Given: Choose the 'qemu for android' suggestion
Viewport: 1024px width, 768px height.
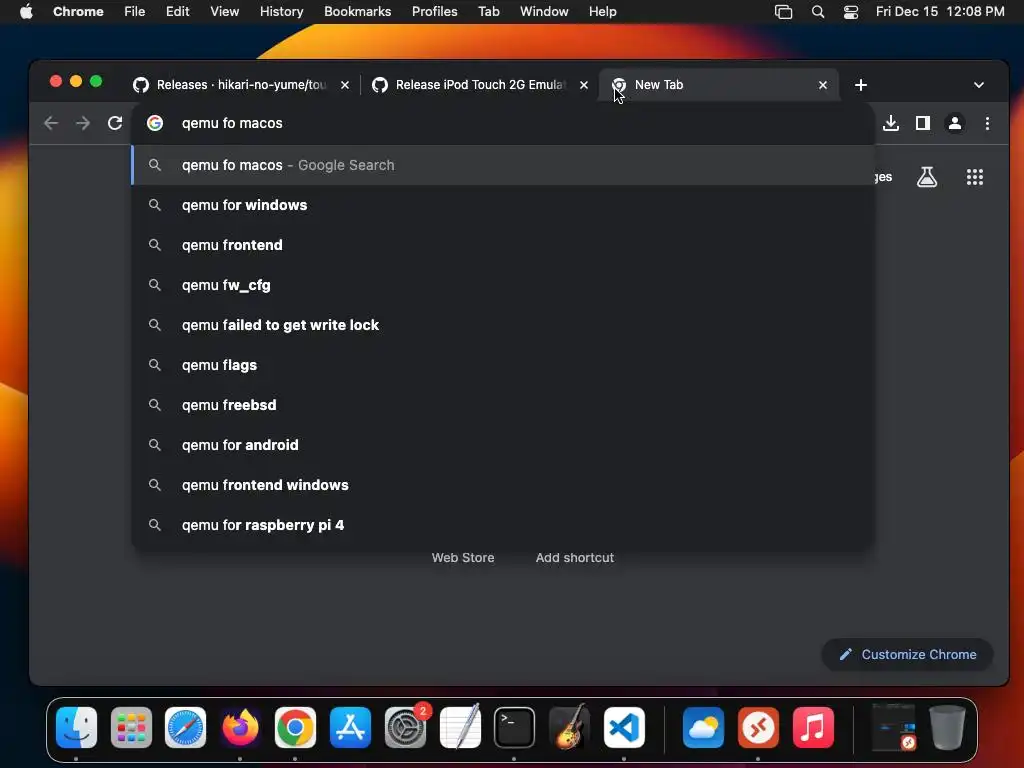Looking at the screenshot, I should [x=503, y=445].
